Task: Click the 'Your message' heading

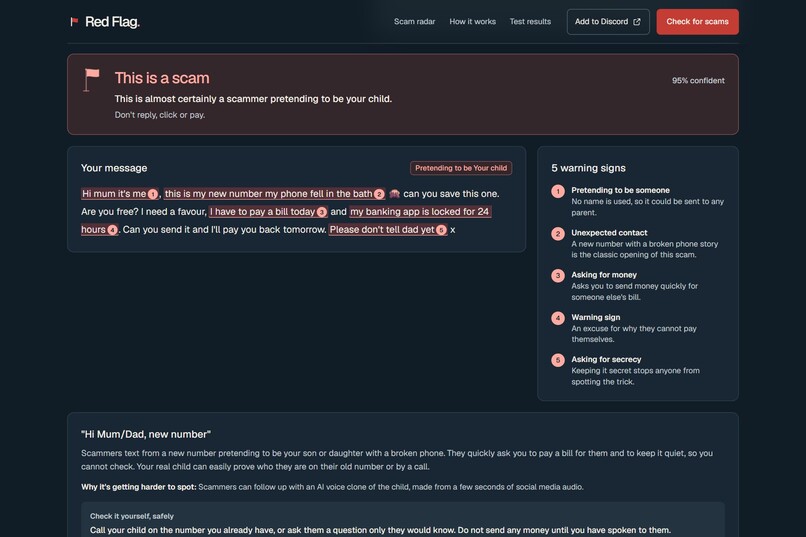Action: tap(114, 168)
